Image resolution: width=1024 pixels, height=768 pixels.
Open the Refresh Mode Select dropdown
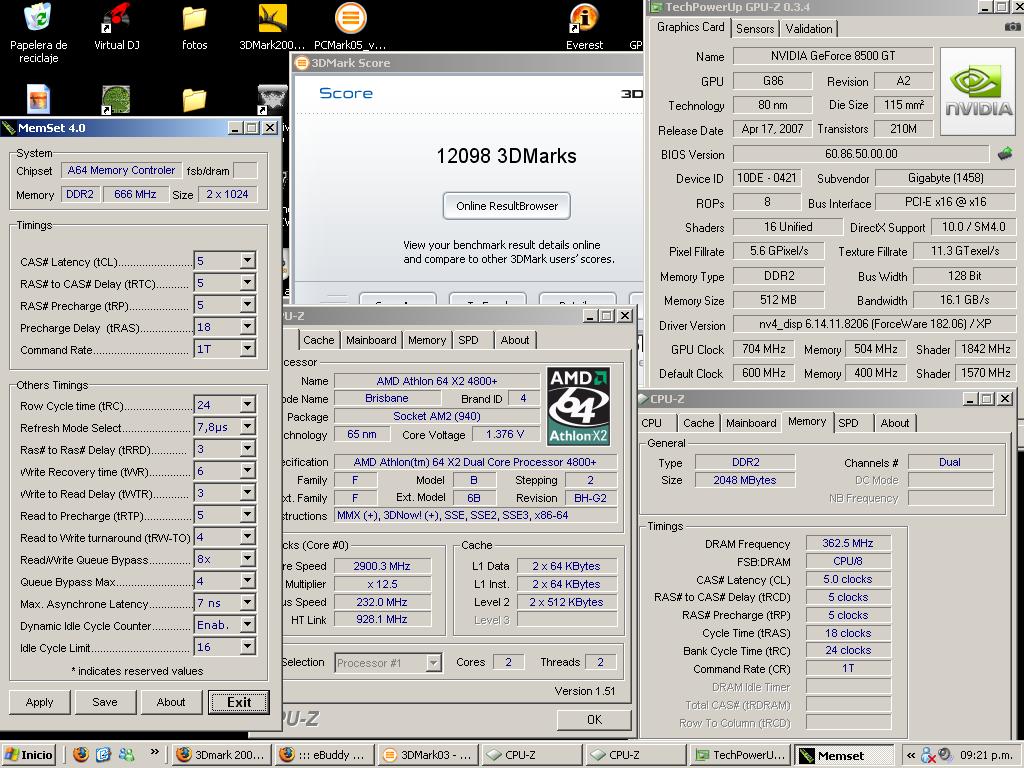(248, 426)
